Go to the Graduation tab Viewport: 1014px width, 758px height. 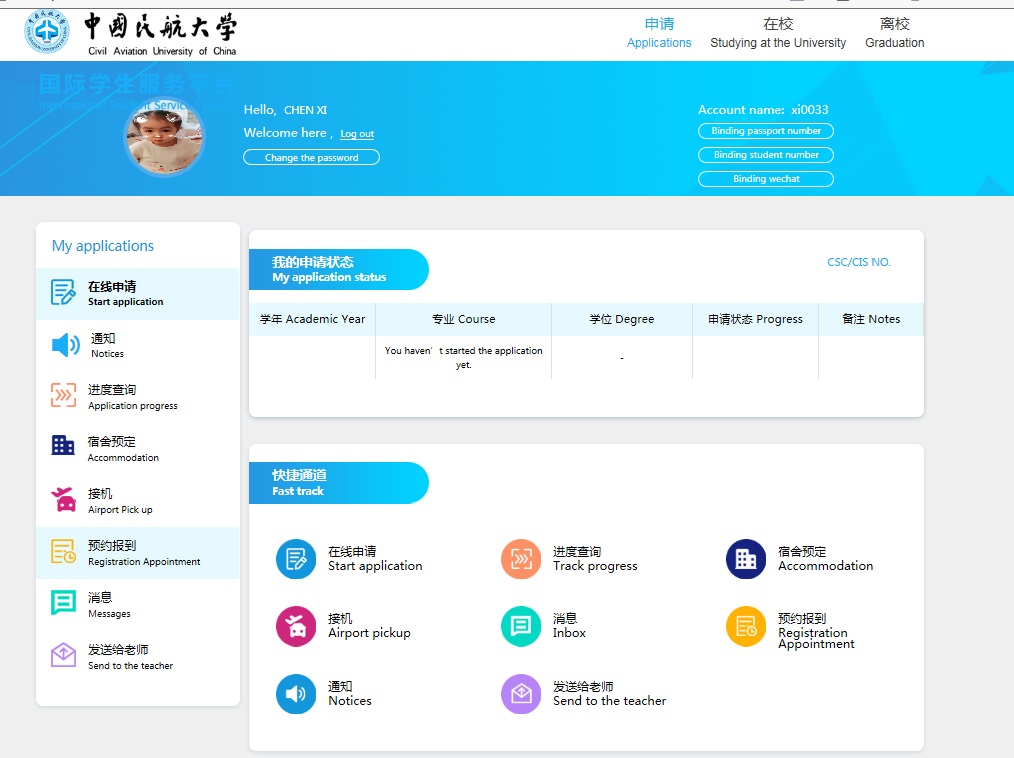(x=894, y=33)
